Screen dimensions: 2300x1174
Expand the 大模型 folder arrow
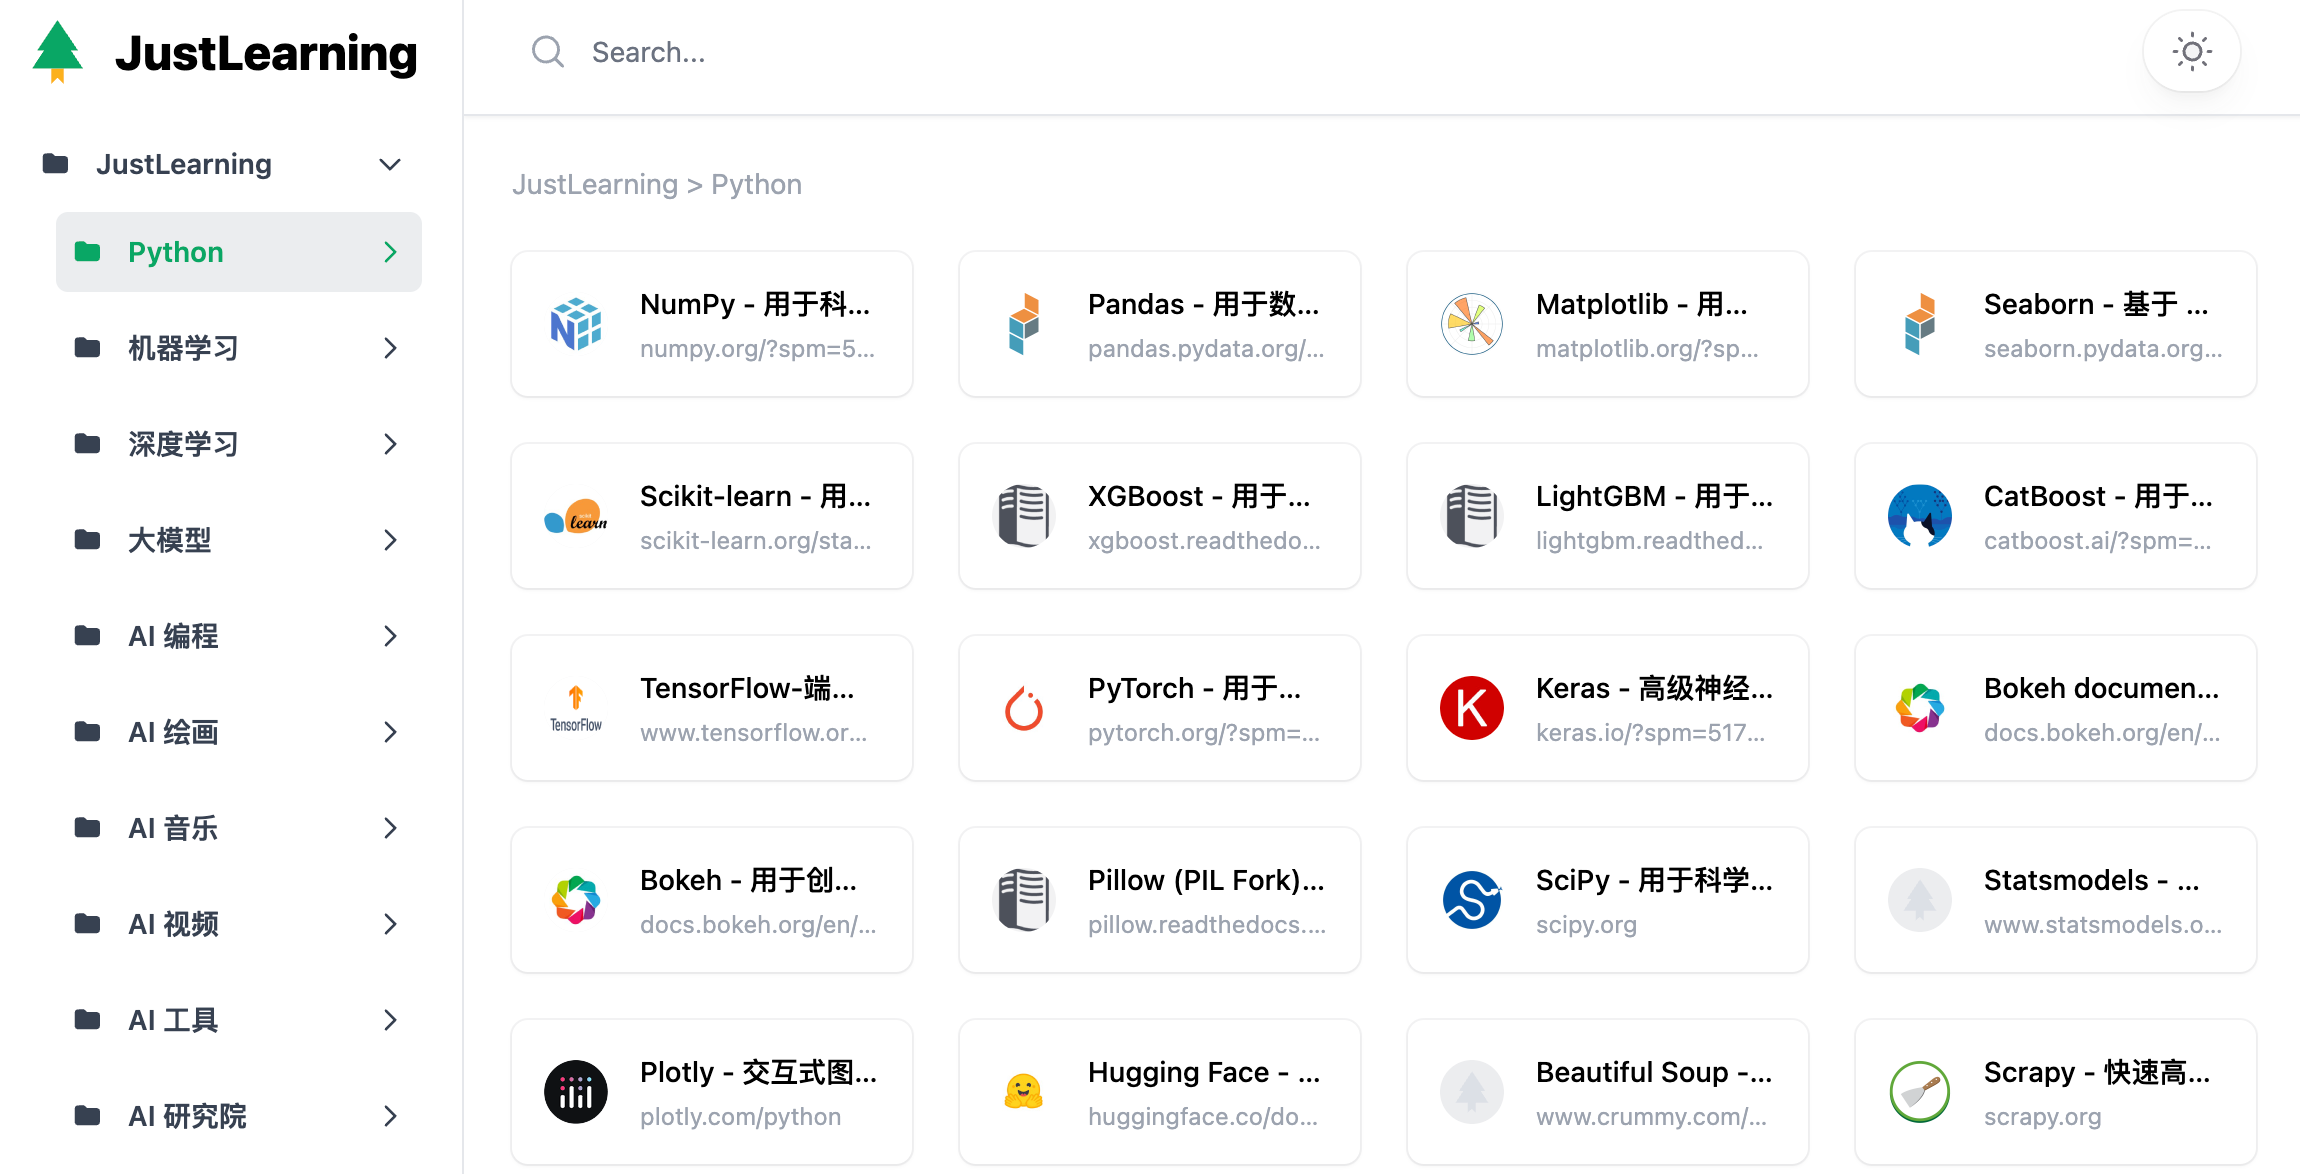tap(390, 540)
